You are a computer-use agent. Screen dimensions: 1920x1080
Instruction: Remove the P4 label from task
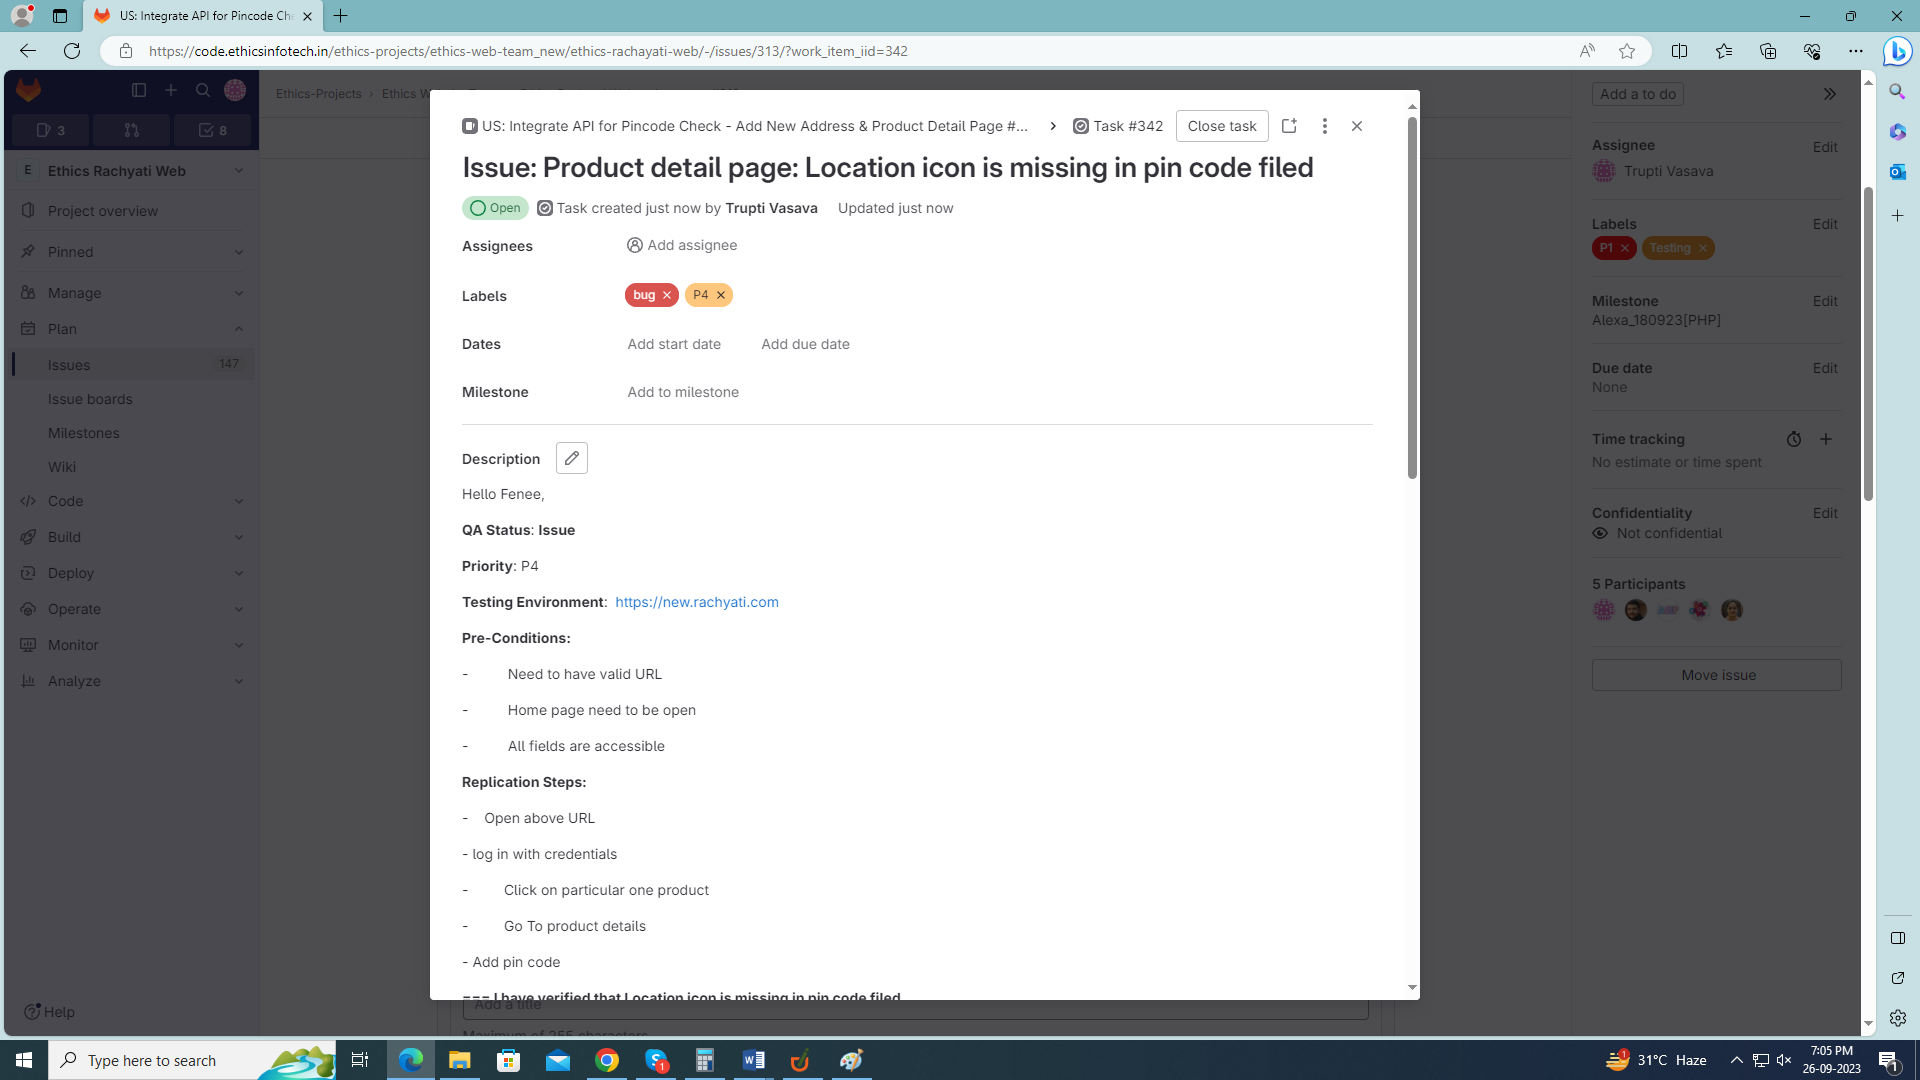[720, 295]
